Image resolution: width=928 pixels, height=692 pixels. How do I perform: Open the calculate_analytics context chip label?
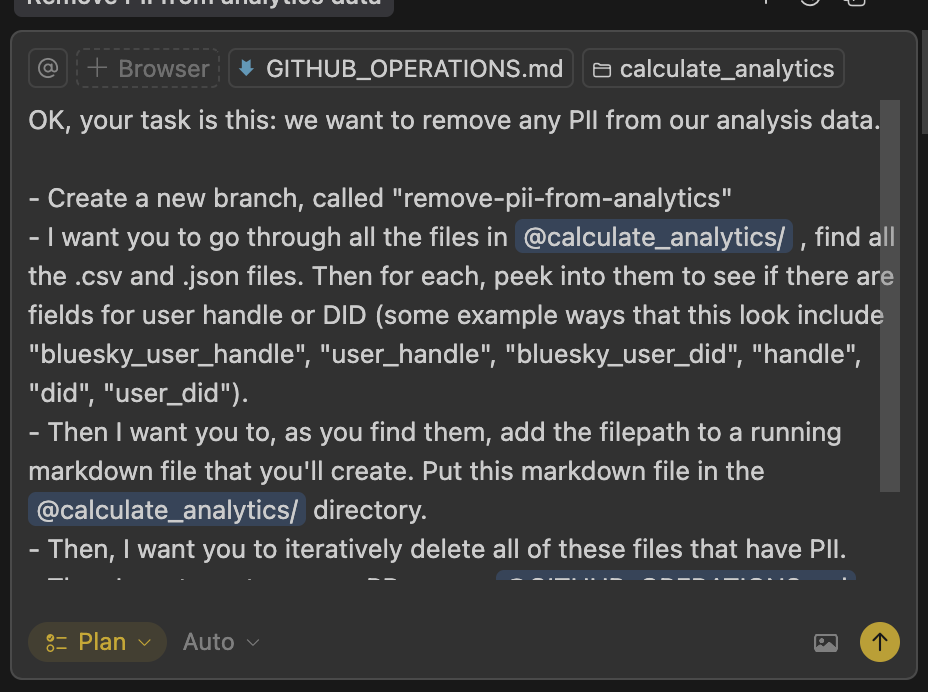726,69
